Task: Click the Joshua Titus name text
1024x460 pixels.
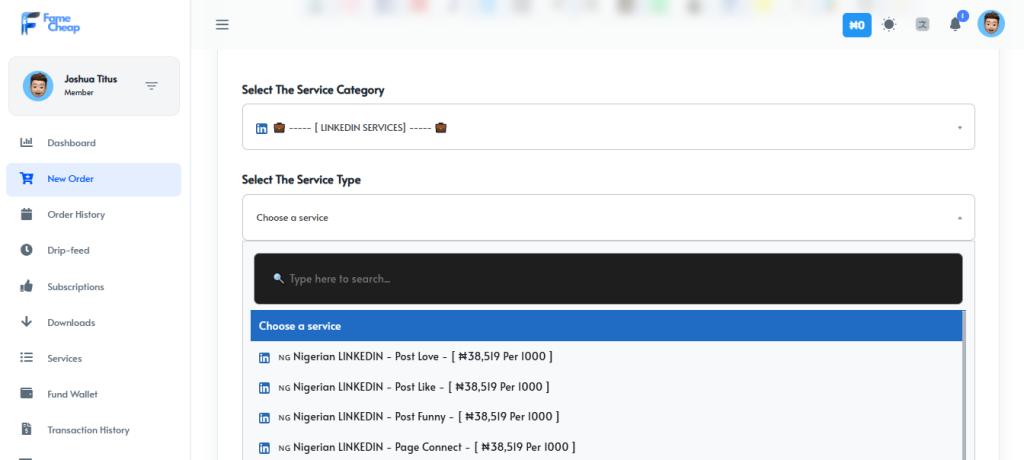Action: pyautogui.click(x=91, y=79)
